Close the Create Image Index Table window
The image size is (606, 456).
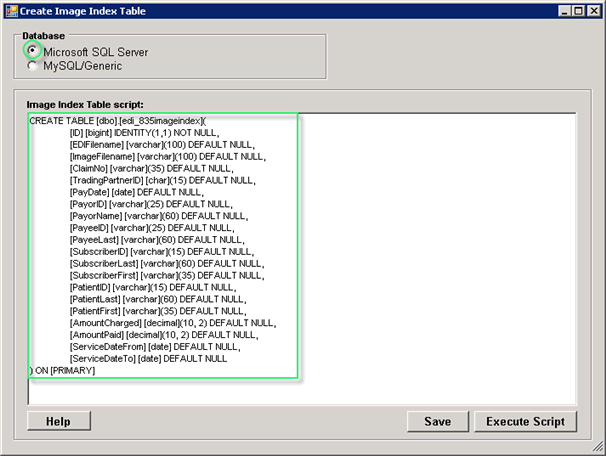[x=592, y=10]
